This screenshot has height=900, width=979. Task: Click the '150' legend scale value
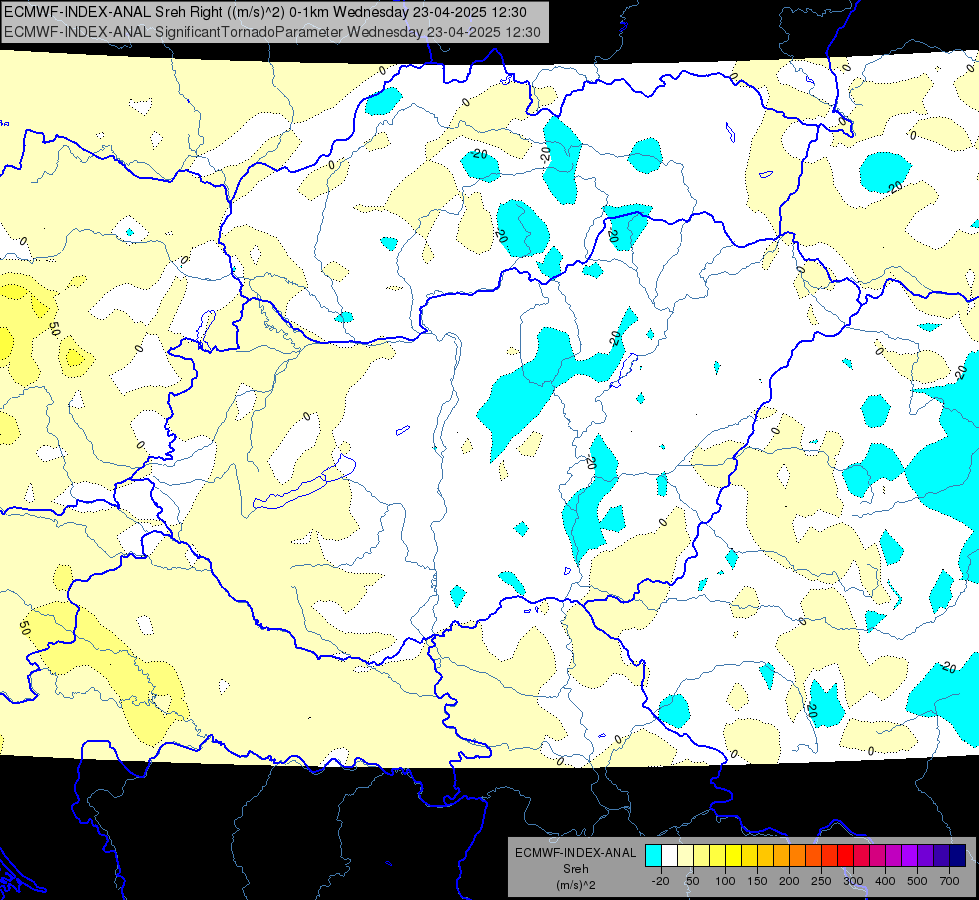pos(757,881)
